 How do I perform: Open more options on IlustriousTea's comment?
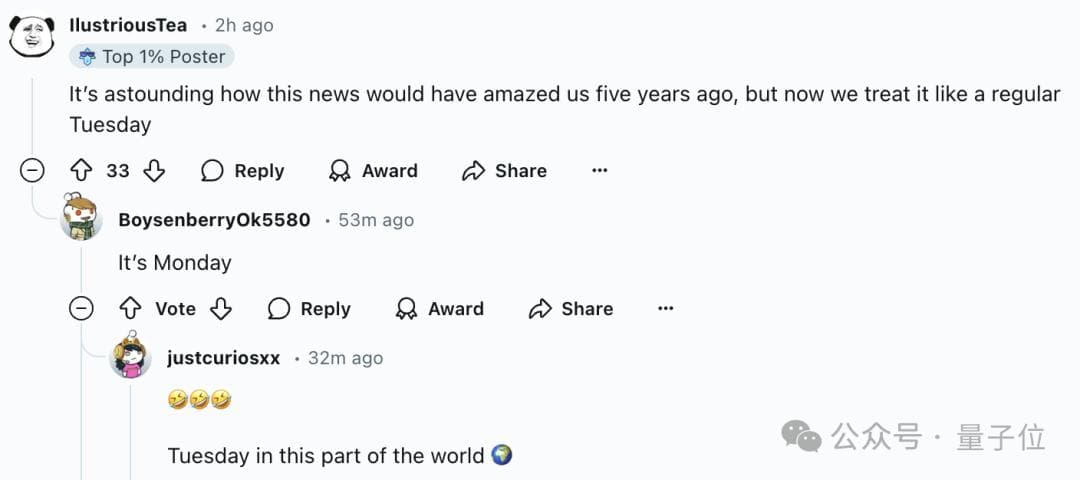tap(600, 171)
